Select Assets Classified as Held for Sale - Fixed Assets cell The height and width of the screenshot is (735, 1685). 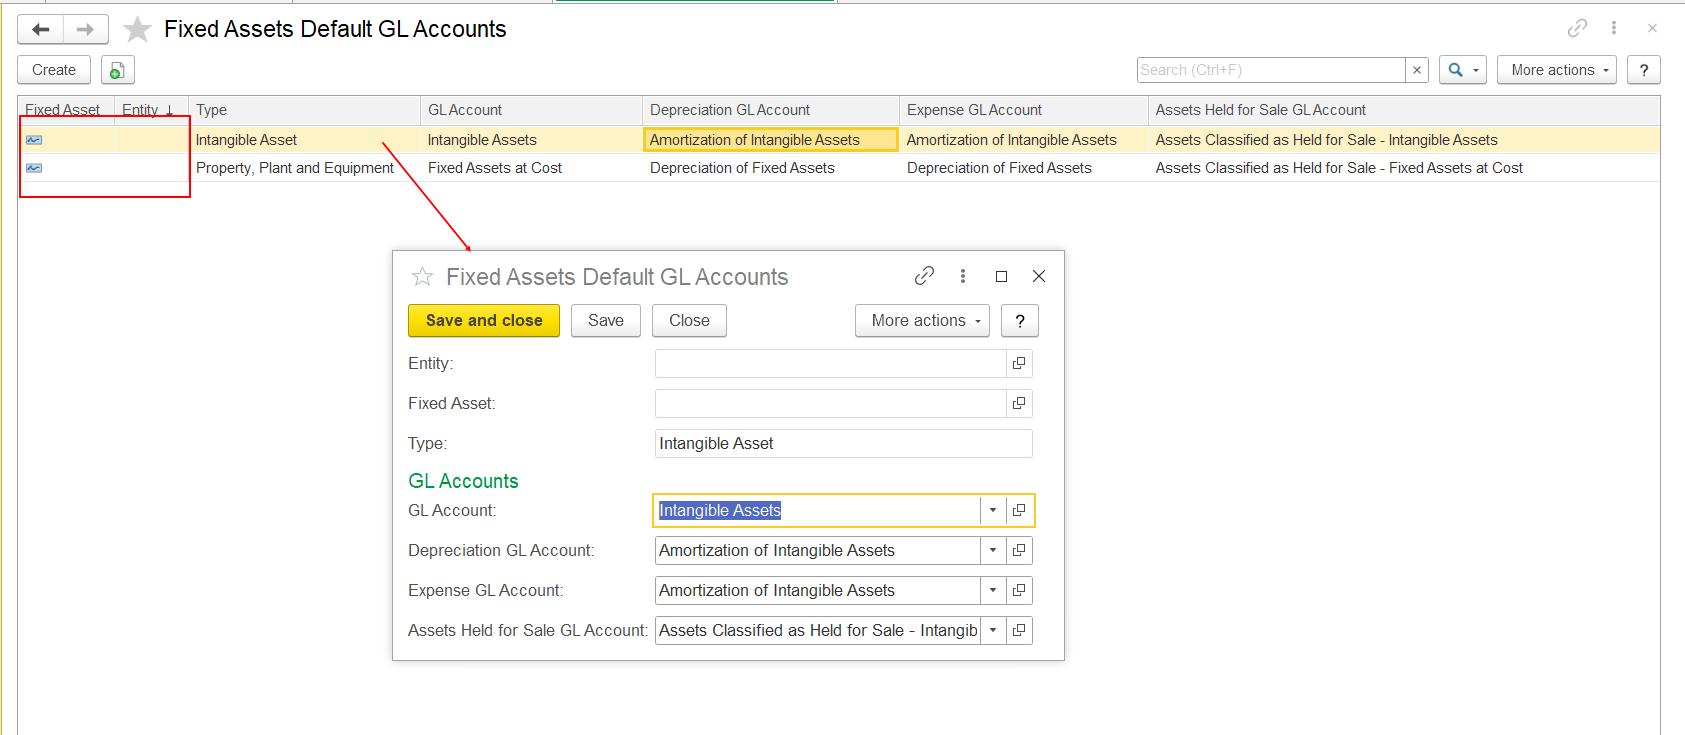[1404, 168]
